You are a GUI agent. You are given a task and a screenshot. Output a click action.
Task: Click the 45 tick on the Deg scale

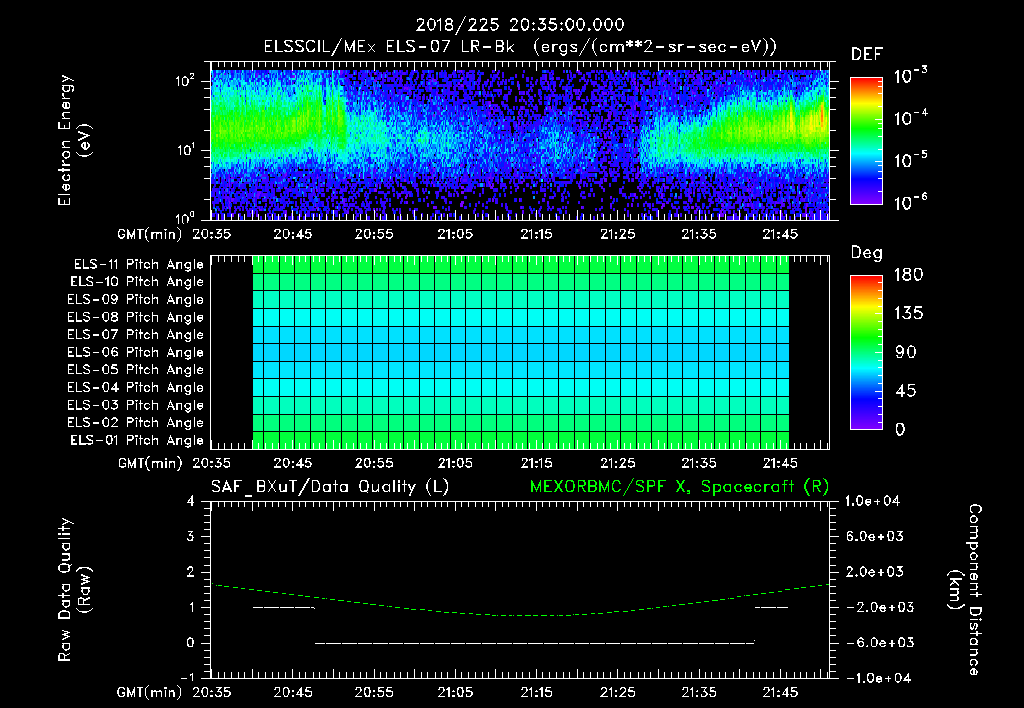tap(906, 391)
